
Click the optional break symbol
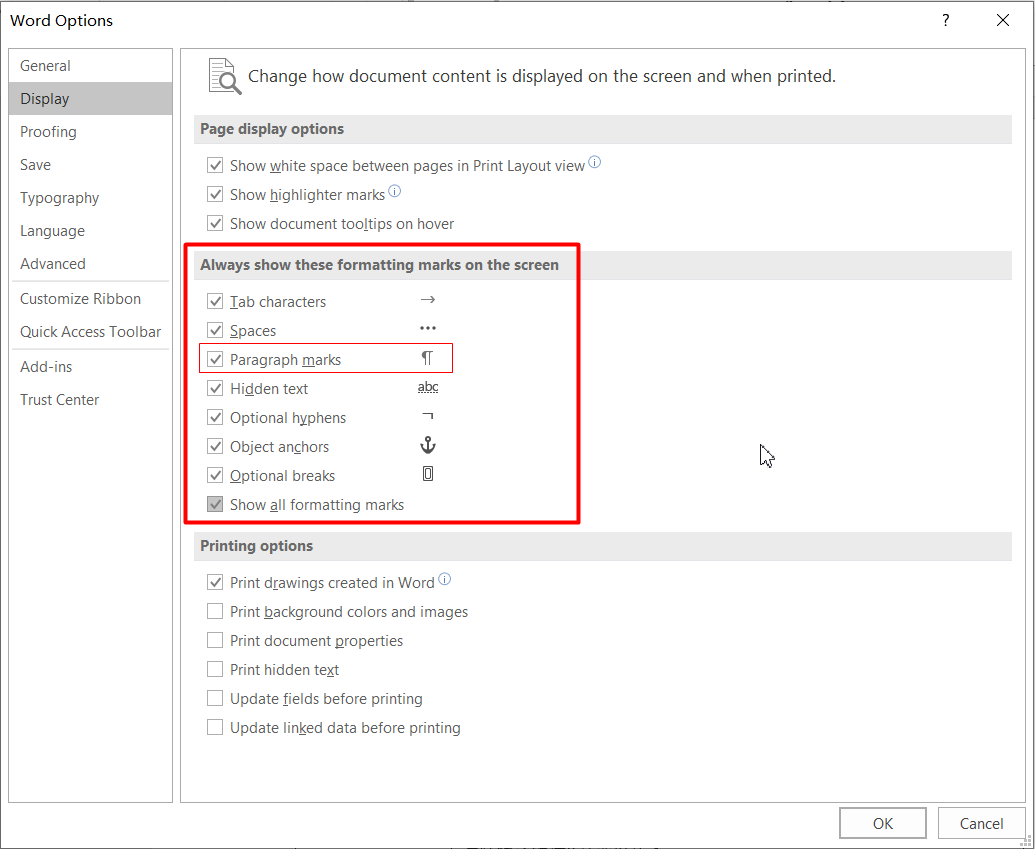[428, 474]
